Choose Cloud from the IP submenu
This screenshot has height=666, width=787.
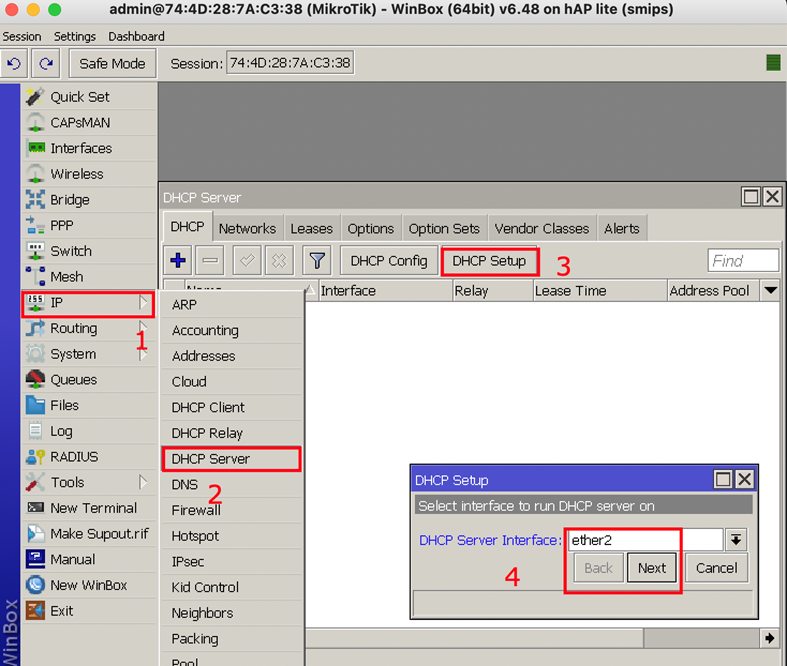(x=232, y=381)
